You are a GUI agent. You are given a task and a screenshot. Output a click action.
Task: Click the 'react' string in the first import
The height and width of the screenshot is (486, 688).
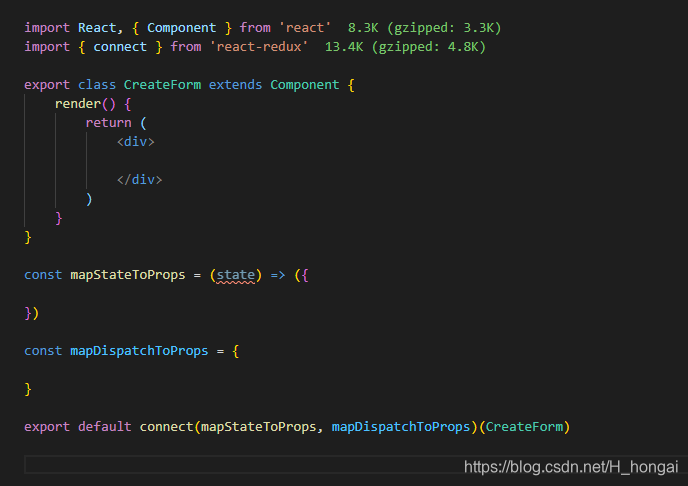click(x=305, y=28)
